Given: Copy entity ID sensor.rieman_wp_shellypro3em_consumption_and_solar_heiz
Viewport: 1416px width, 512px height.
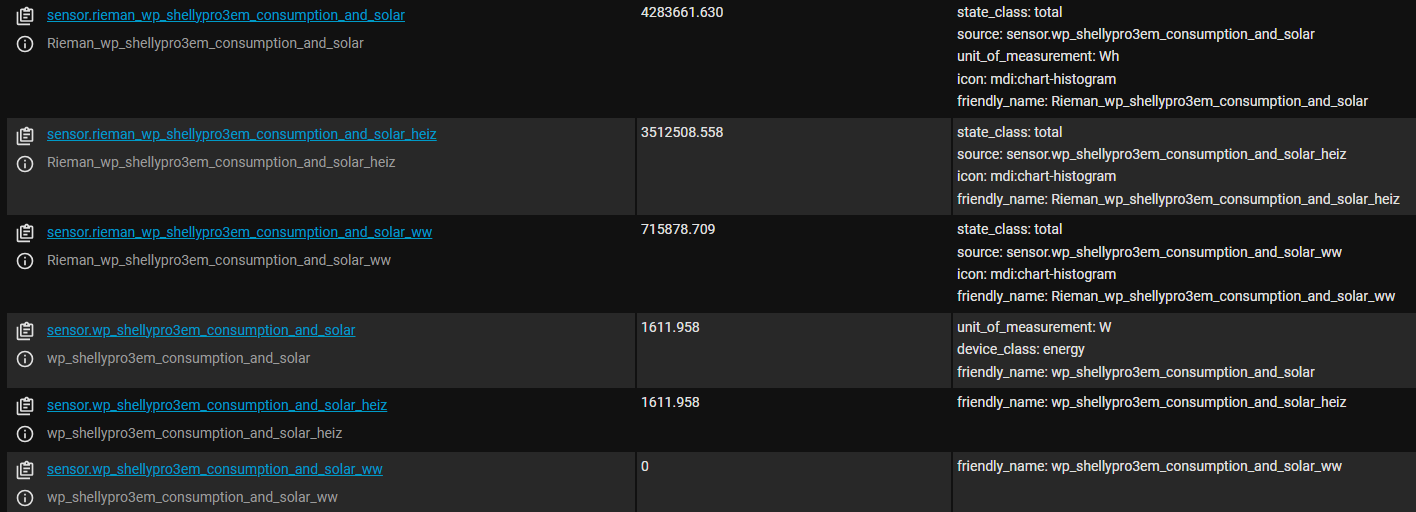Looking at the screenshot, I should click(x=26, y=136).
